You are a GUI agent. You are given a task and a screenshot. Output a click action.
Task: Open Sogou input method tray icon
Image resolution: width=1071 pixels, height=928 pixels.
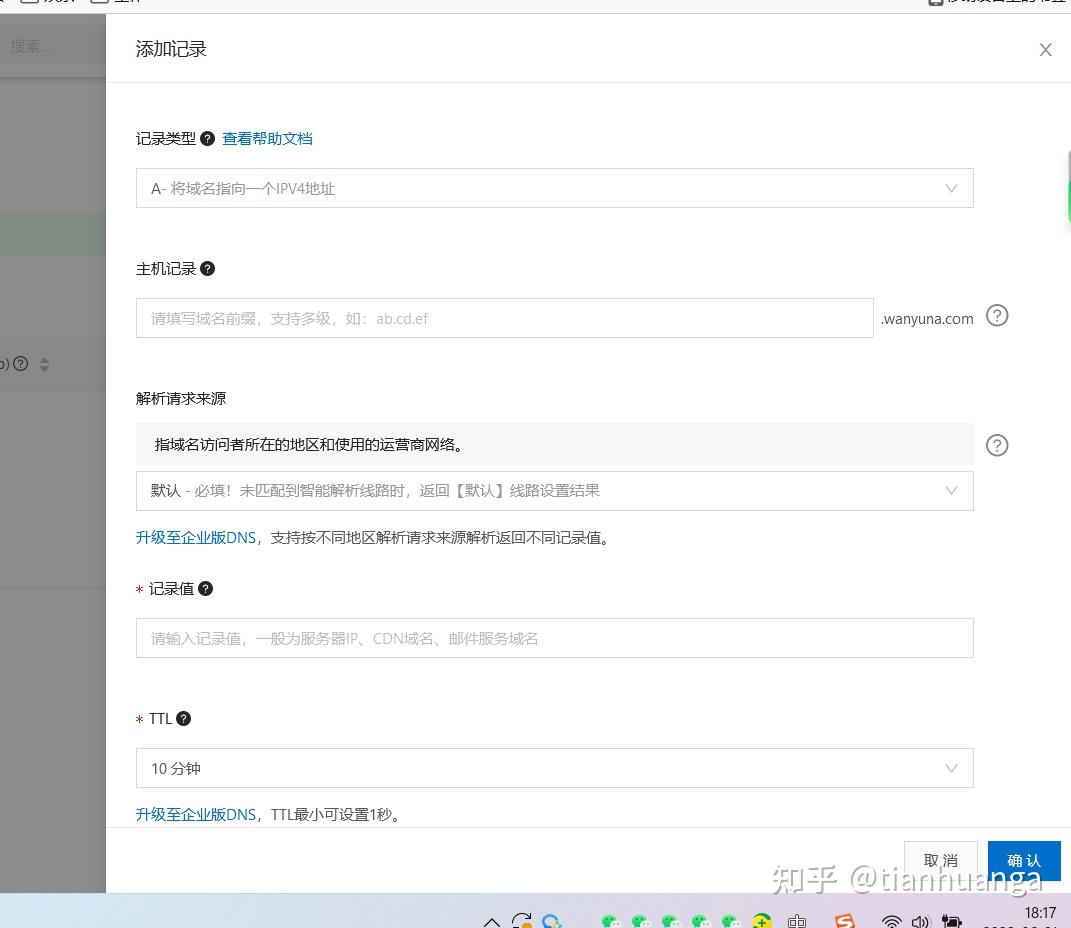point(845,920)
